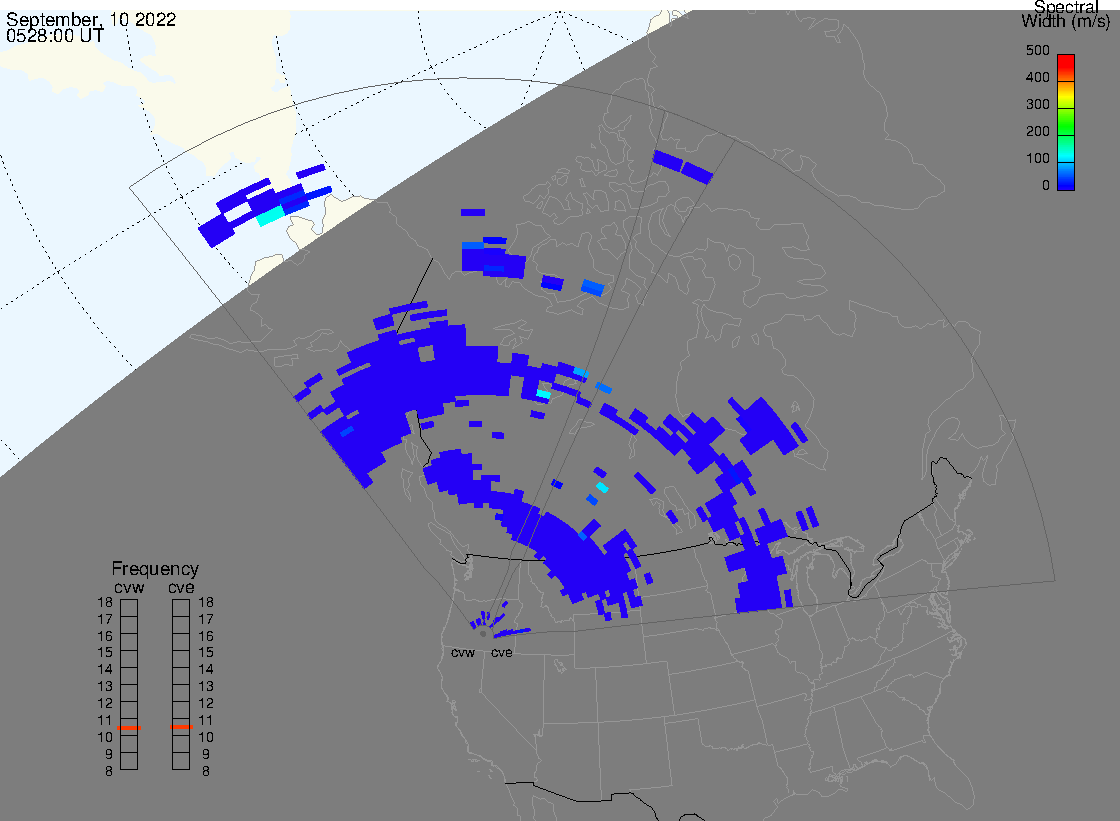Screen dimensions: 1120x821
Task: Click the time stamp "0528:00 UT"
Action: (55, 35)
